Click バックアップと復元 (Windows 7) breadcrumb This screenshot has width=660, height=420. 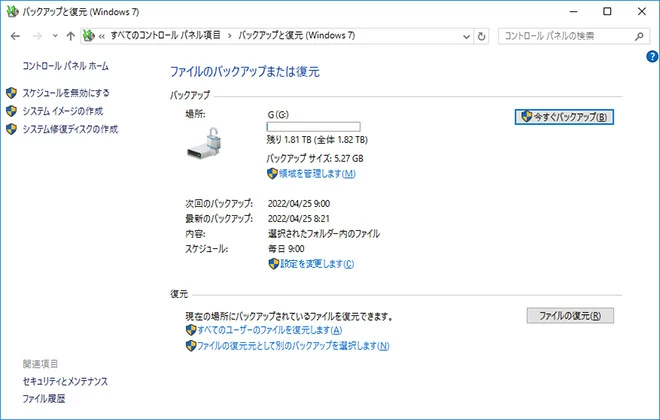pos(297,35)
